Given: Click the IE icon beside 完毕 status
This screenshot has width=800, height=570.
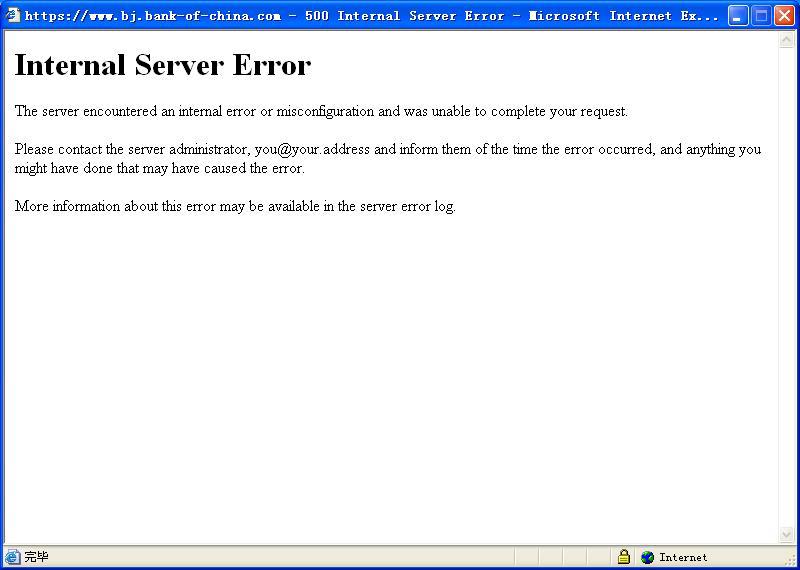Looking at the screenshot, I should [13, 557].
